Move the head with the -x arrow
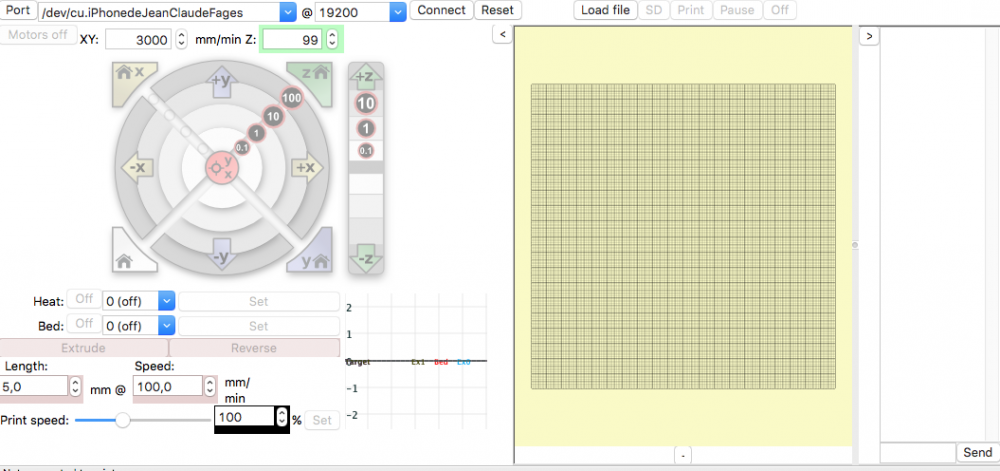 pos(137,168)
